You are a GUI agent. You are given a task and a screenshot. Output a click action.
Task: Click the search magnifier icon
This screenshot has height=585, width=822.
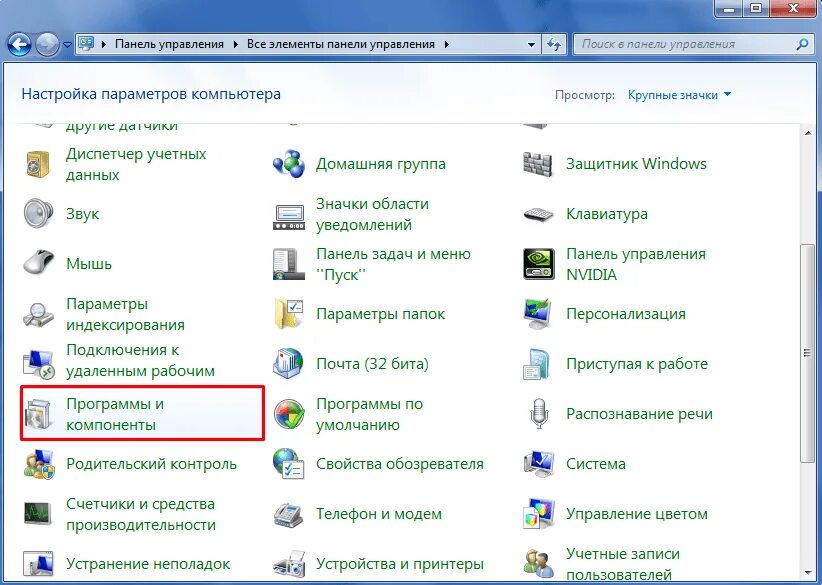click(802, 45)
